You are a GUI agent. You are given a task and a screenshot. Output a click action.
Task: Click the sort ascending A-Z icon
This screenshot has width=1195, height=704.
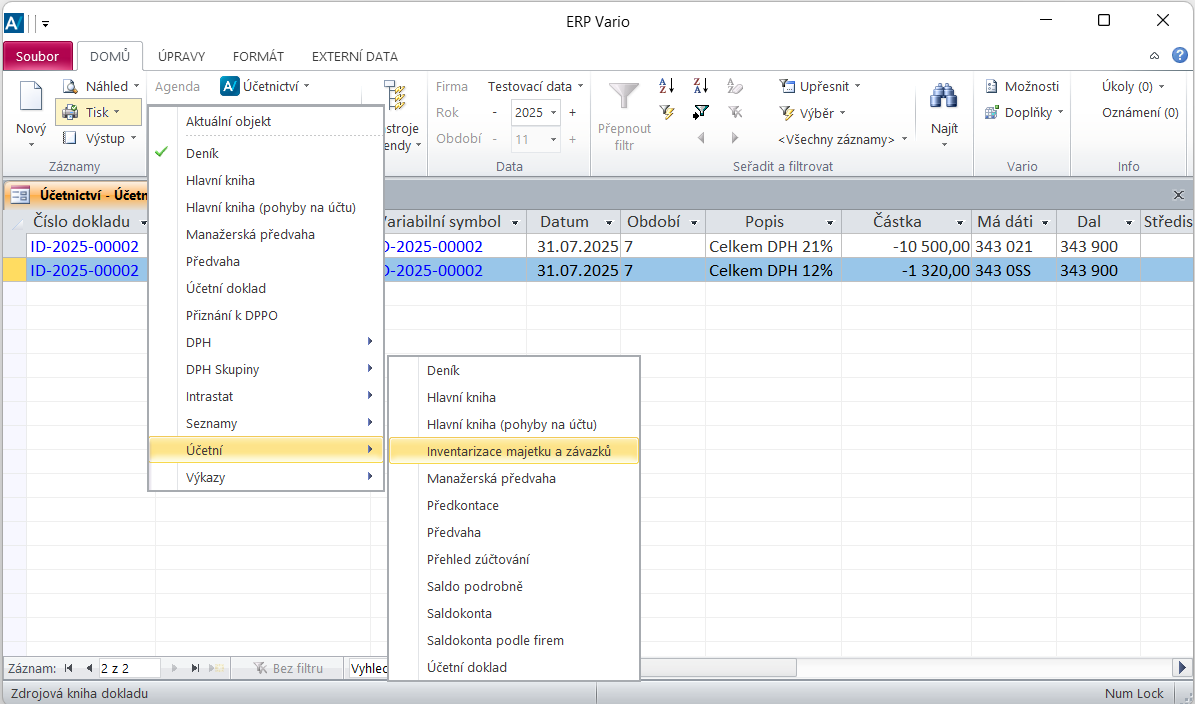coord(667,87)
